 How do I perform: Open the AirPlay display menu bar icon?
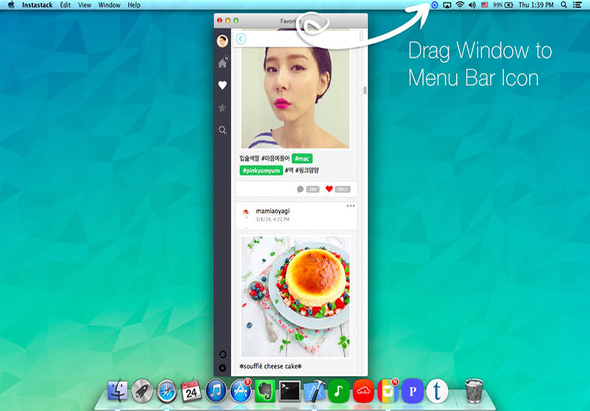pos(447,5)
